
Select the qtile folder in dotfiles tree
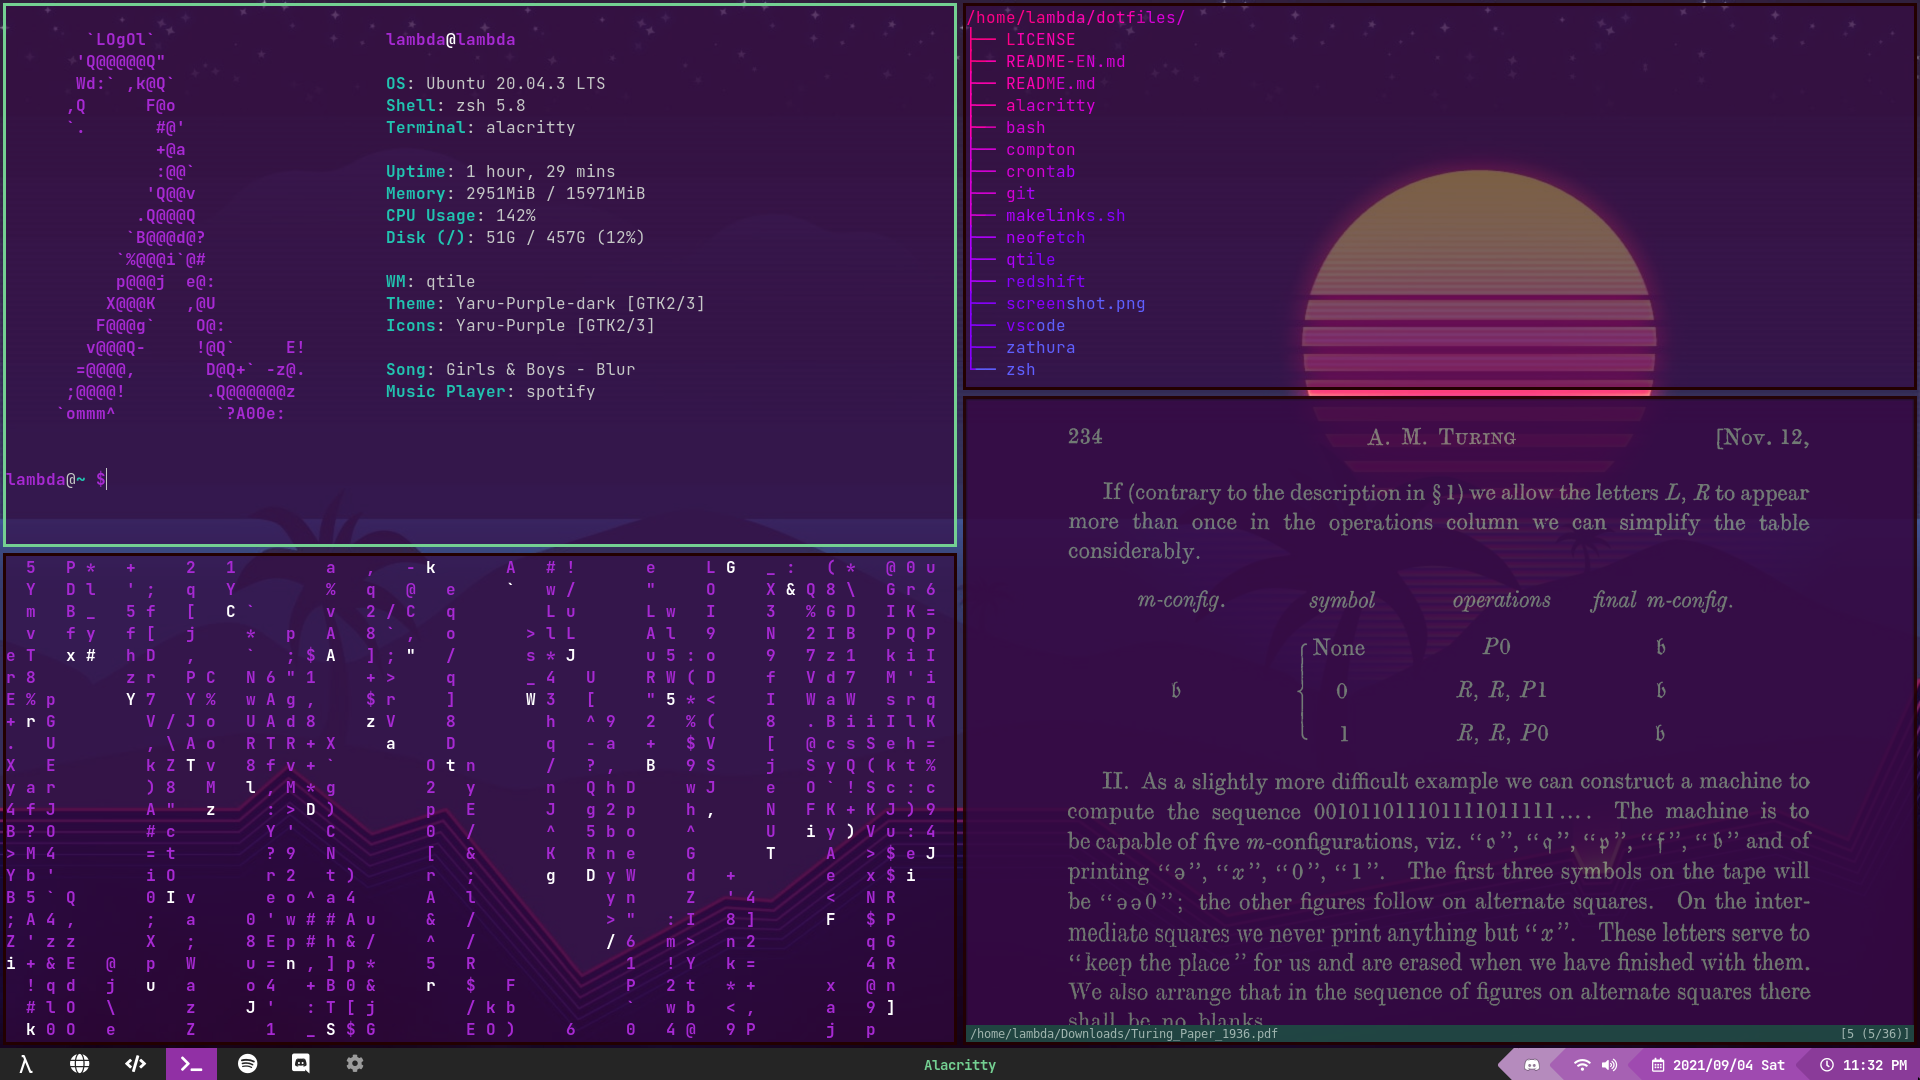[x=1030, y=260]
